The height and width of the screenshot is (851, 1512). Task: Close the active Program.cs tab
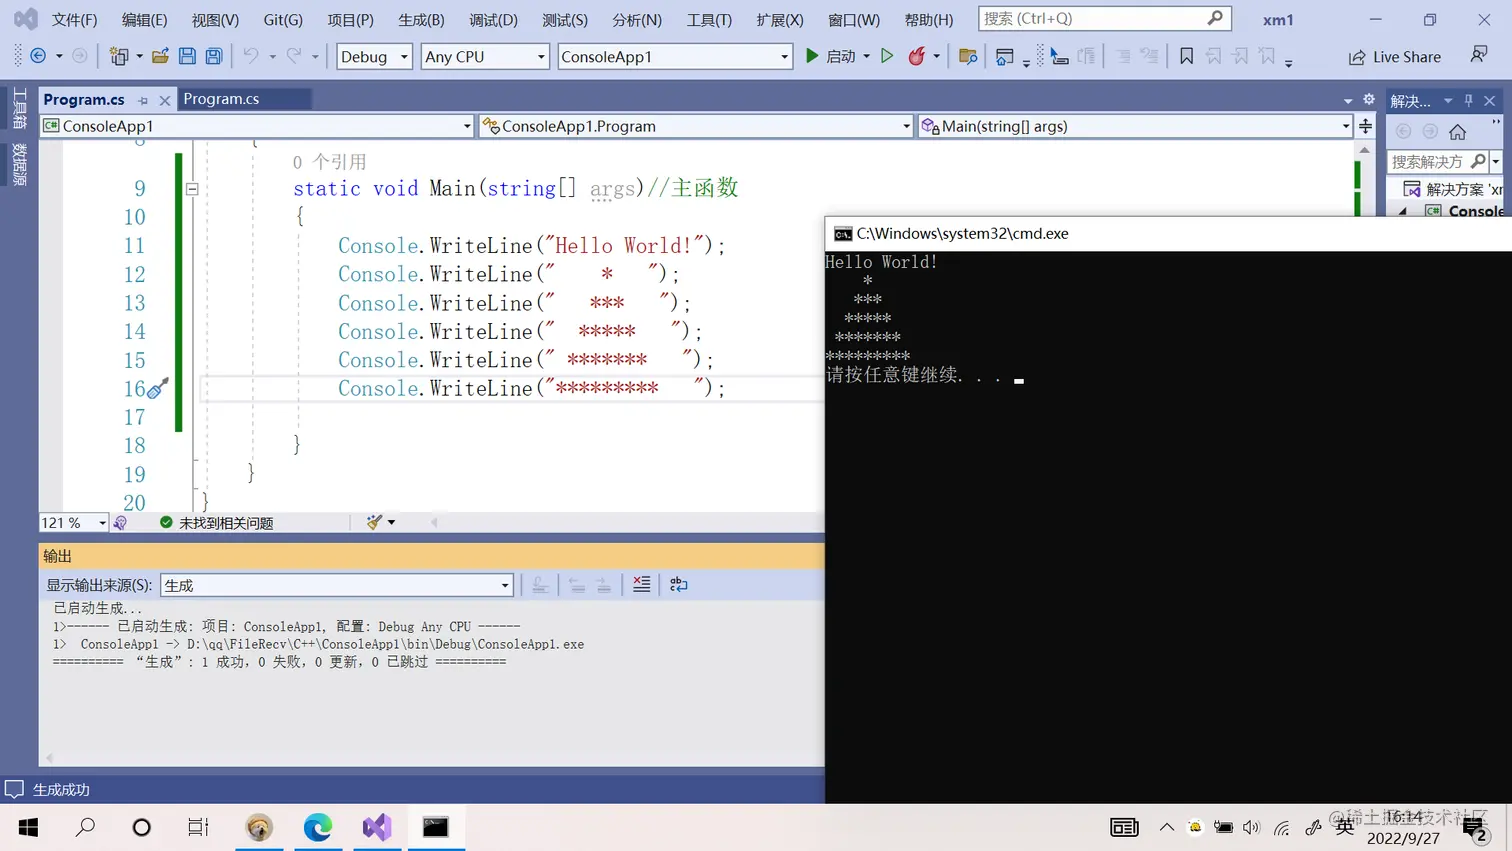[165, 100]
